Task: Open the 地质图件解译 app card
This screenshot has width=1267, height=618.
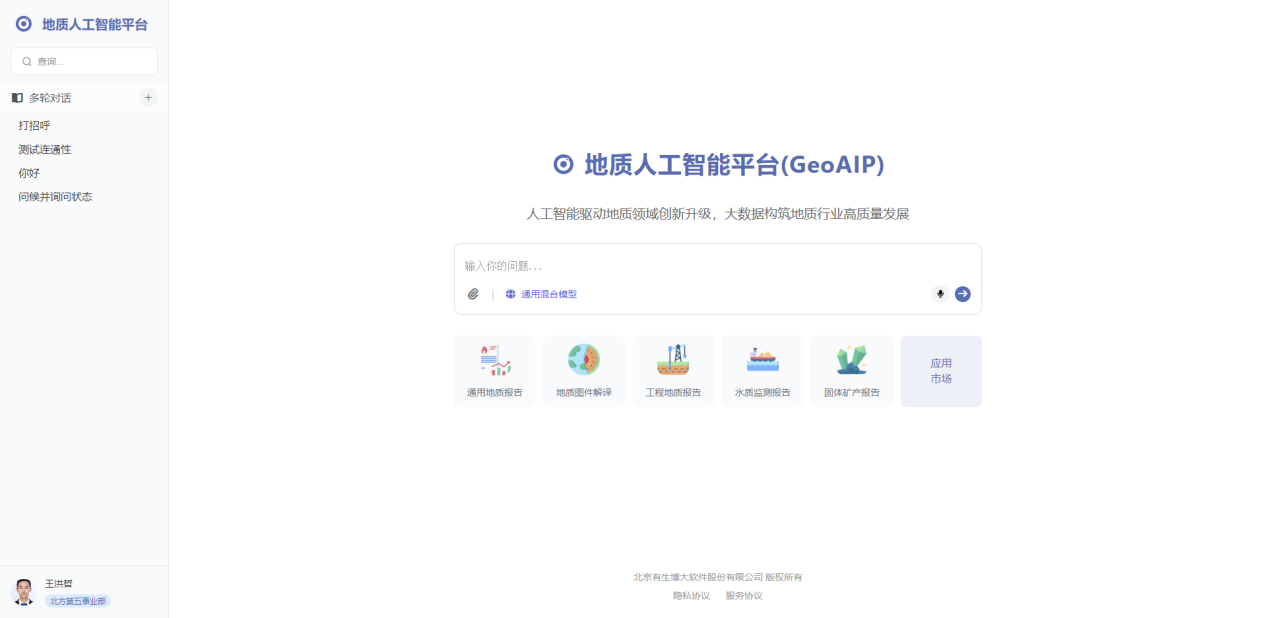Action: click(x=584, y=371)
